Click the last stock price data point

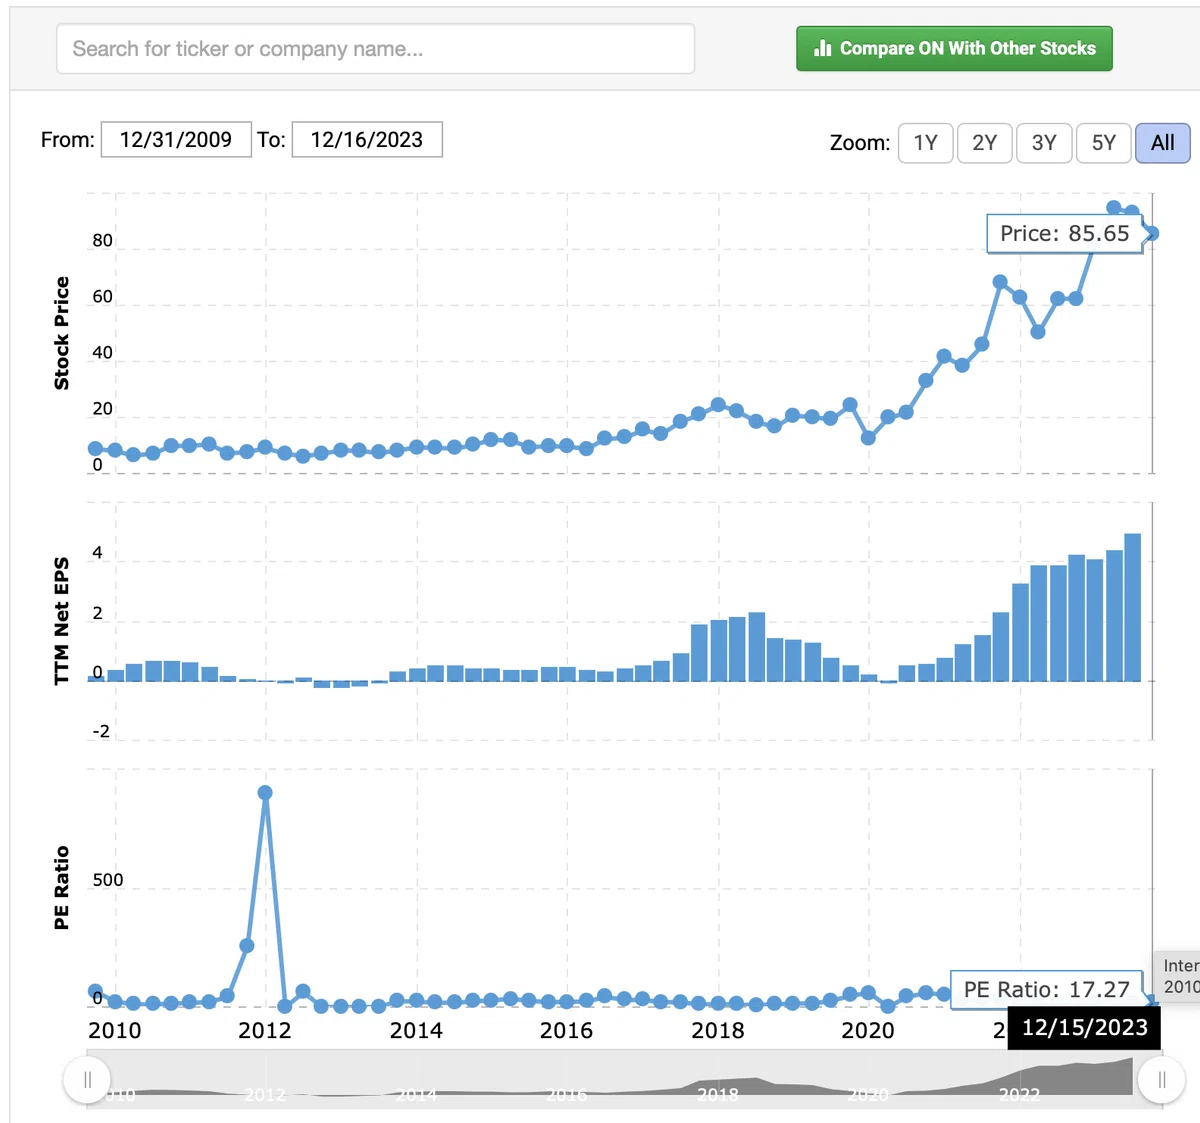[x=1152, y=233]
